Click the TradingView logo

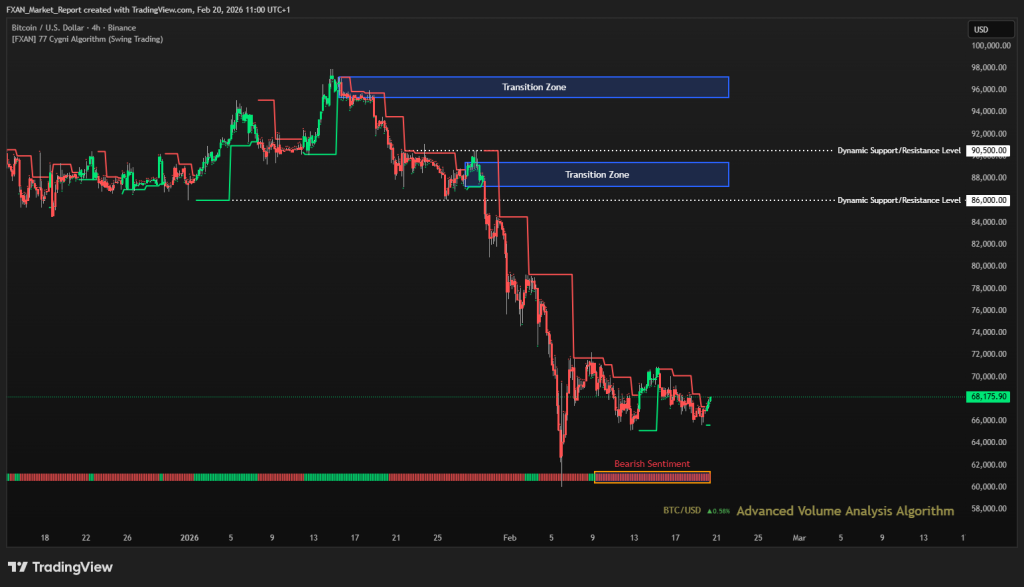[x=60, y=567]
